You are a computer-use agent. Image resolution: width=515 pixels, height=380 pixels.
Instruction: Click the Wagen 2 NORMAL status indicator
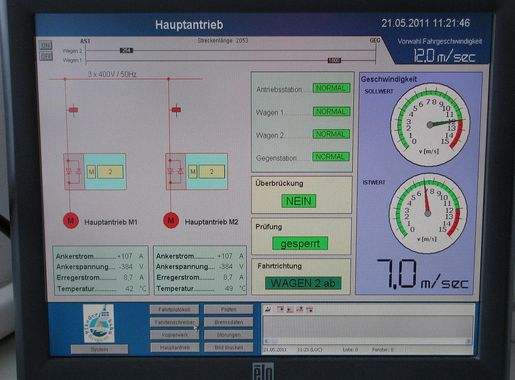[x=331, y=134]
